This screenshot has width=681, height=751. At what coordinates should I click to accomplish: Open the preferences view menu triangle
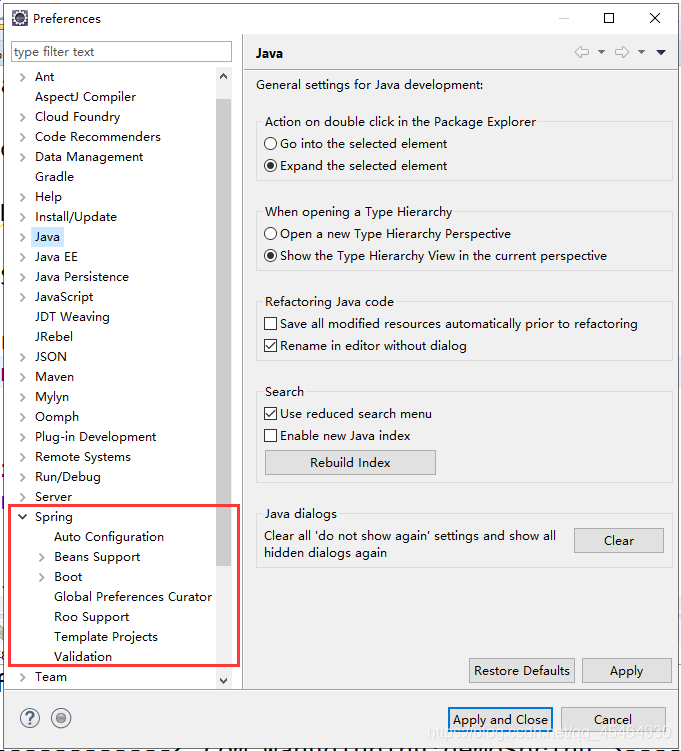pyautogui.click(x=661, y=52)
